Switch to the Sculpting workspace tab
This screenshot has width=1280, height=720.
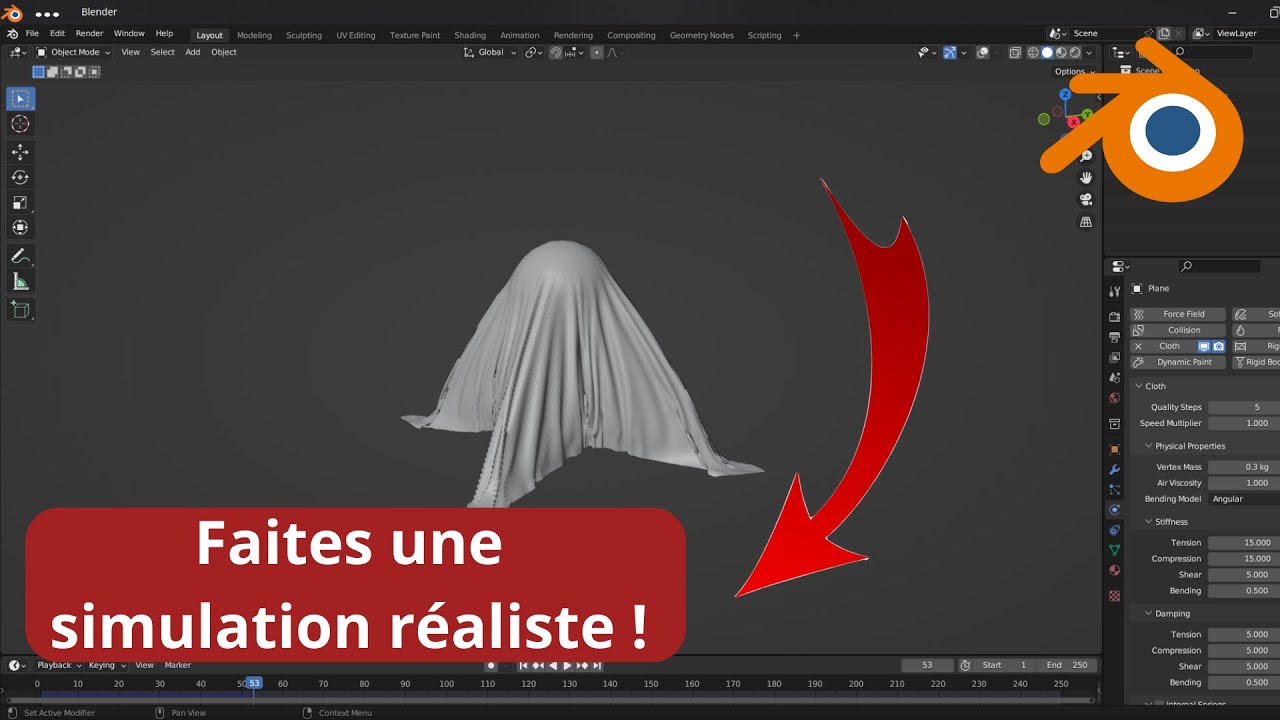click(x=304, y=35)
